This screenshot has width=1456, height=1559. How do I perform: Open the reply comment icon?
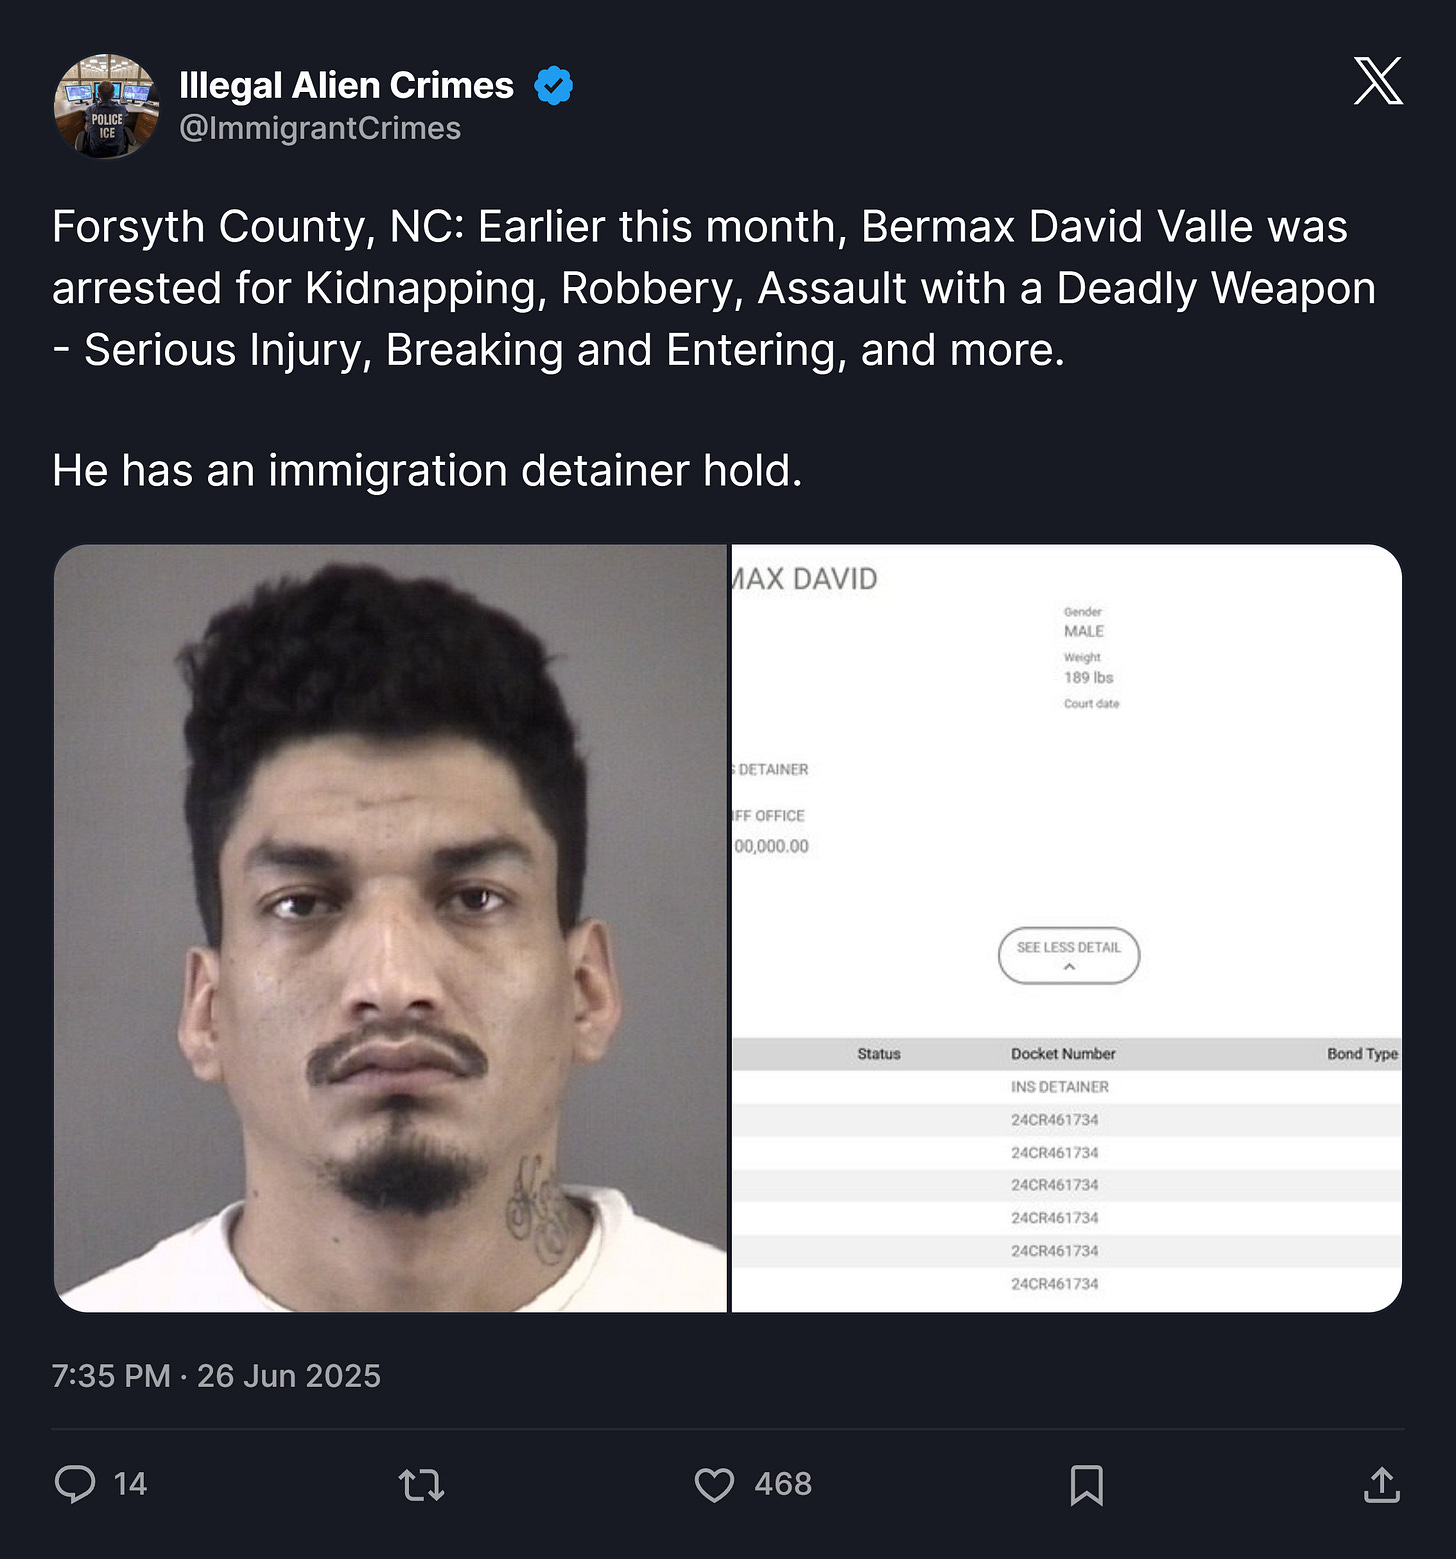pyautogui.click(x=75, y=1484)
